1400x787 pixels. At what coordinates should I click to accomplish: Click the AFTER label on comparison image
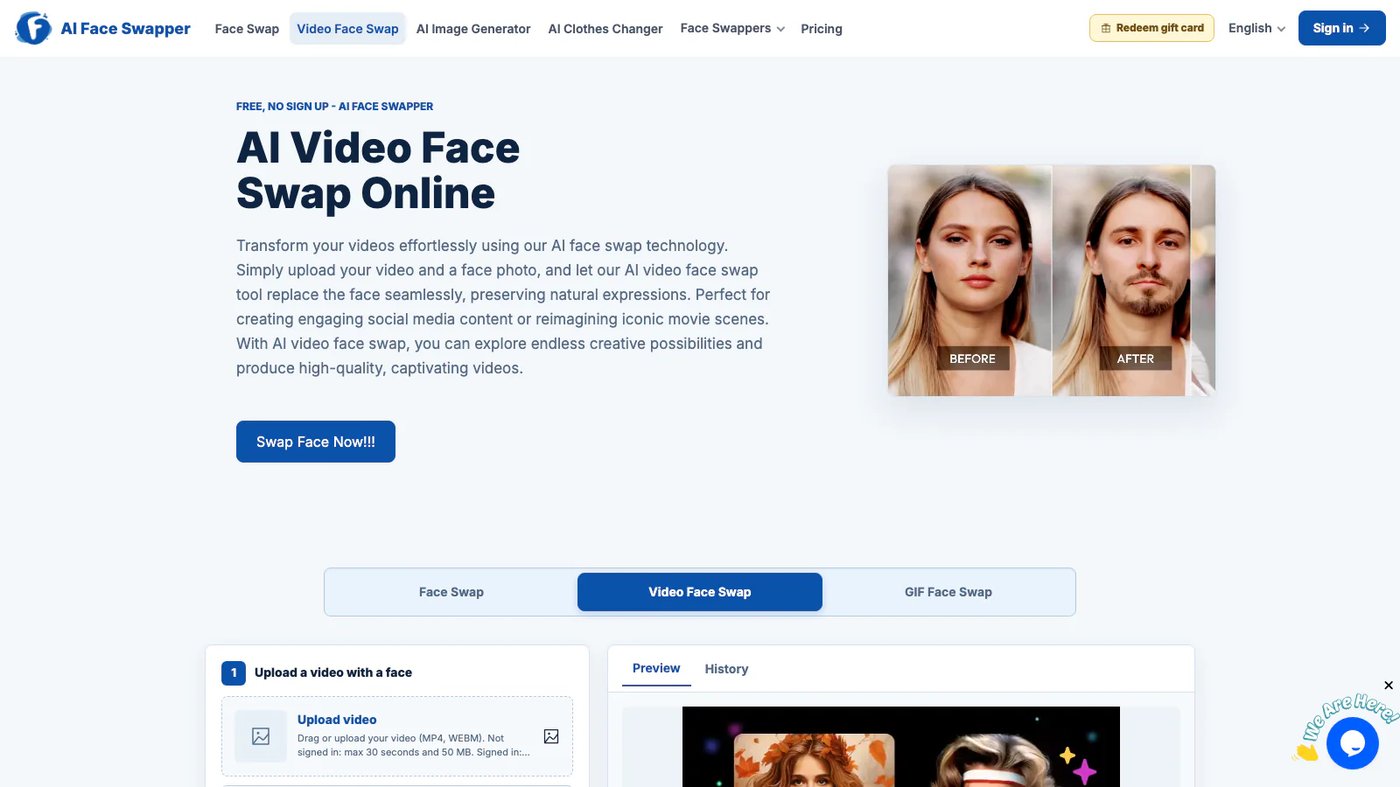point(1135,358)
